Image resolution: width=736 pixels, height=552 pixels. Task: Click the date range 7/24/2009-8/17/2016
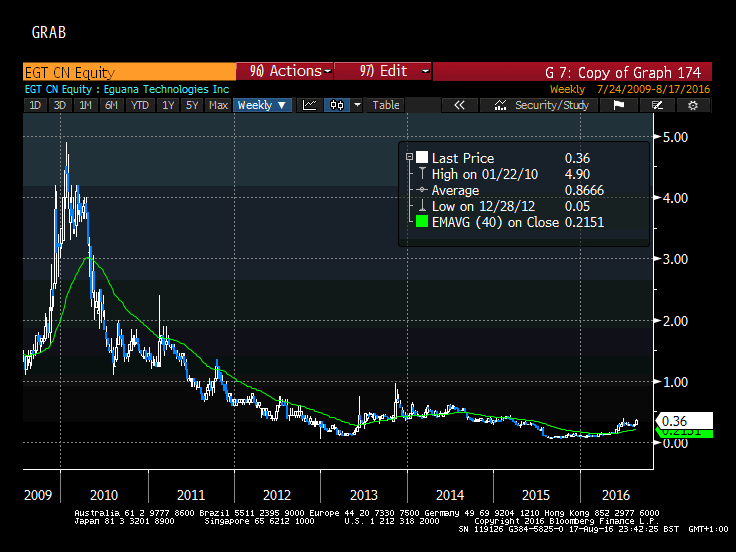[x=653, y=89]
